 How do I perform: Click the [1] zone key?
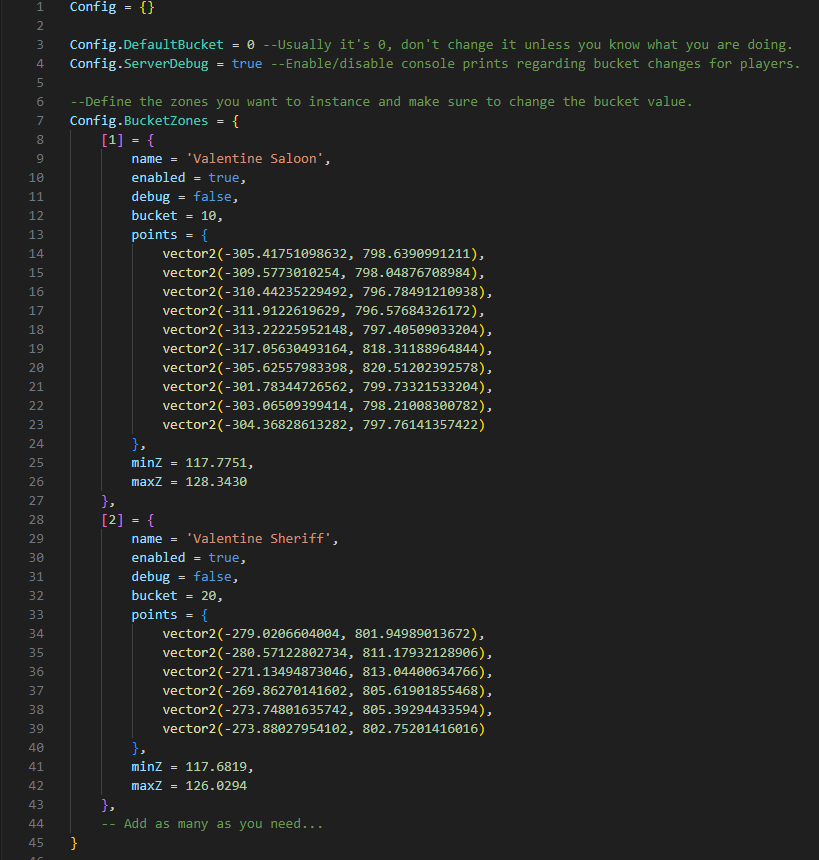click(x=111, y=139)
